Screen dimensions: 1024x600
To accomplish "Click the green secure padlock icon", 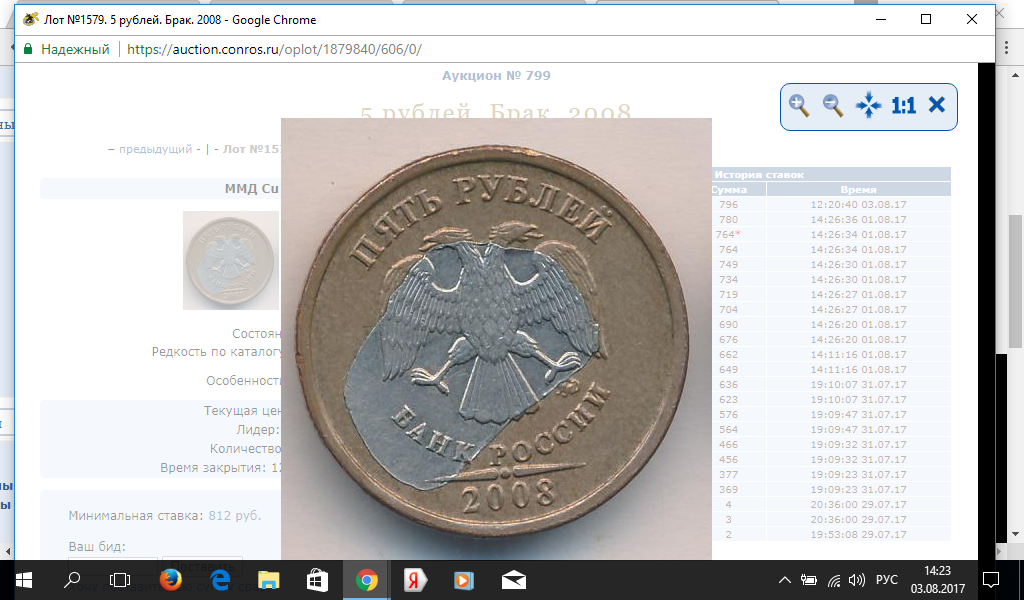I will point(28,49).
